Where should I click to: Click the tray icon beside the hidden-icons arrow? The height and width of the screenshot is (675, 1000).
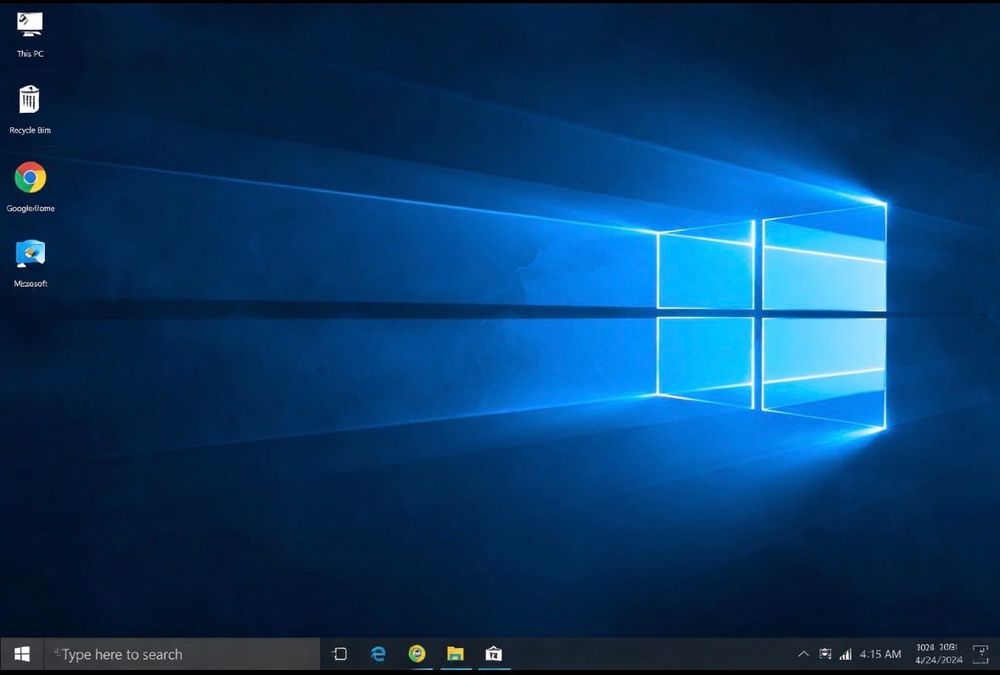pyautogui.click(x=825, y=654)
